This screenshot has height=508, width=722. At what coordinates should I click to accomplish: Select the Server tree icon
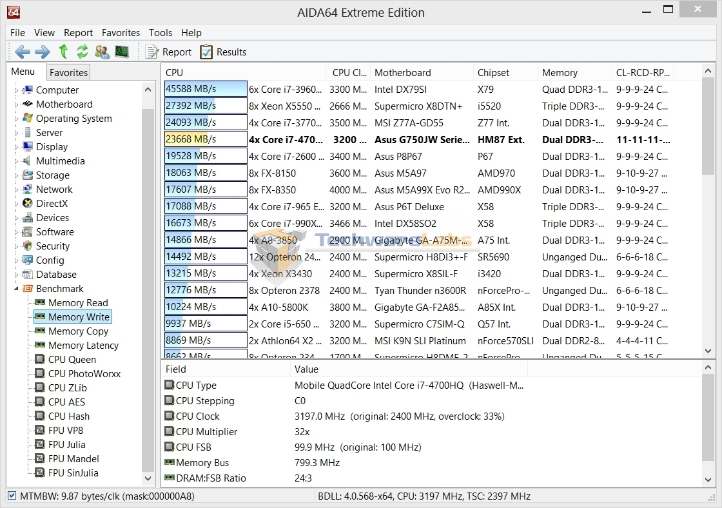28,133
